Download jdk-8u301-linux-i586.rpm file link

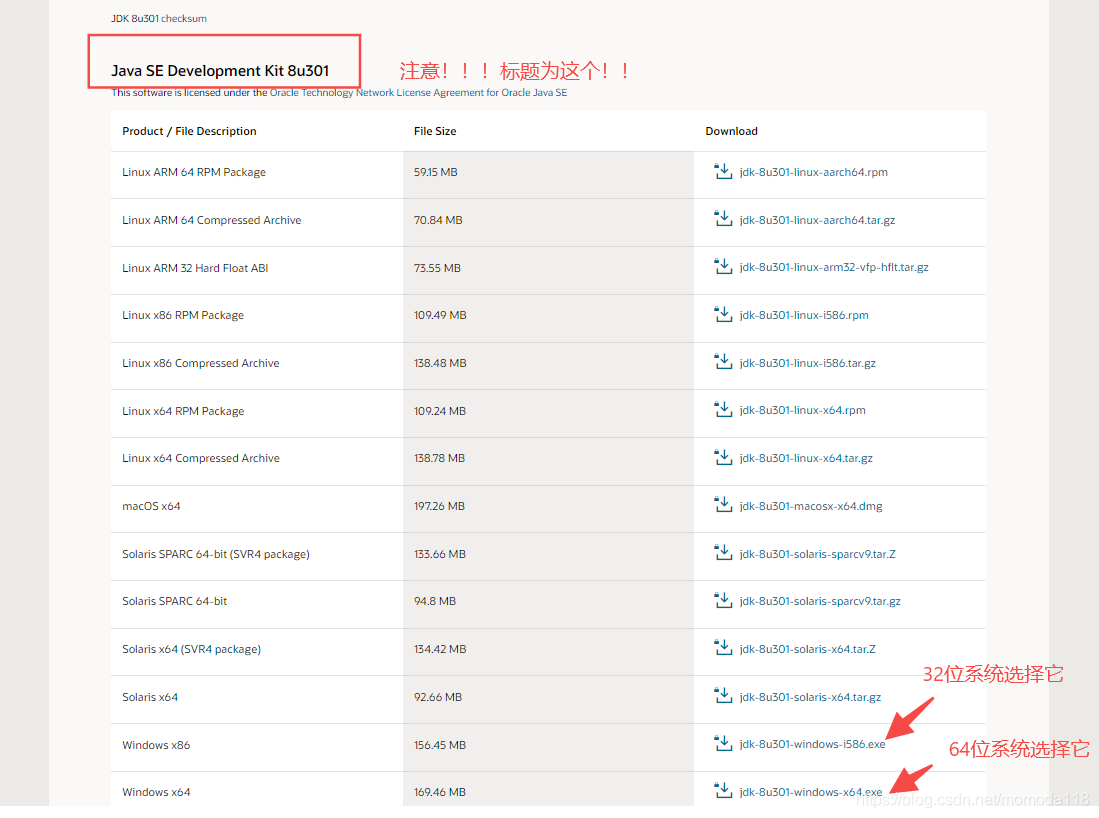click(x=803, y=315)
